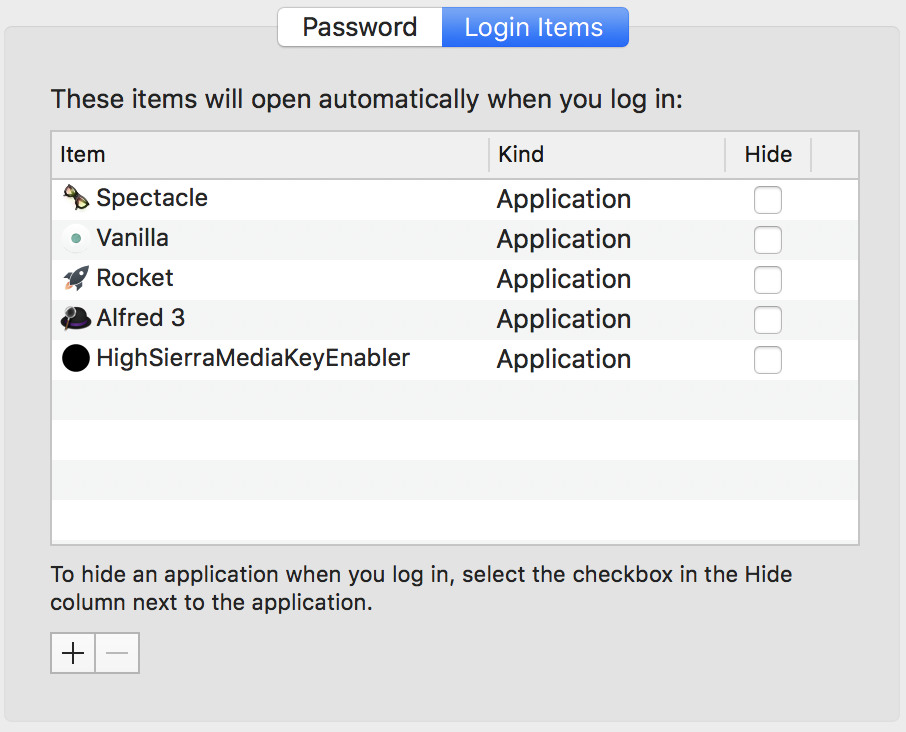Viewport: 906px width, 732px height.
Task: Tick the Hide checkbox for Spectacle
Action: (768, 200)
